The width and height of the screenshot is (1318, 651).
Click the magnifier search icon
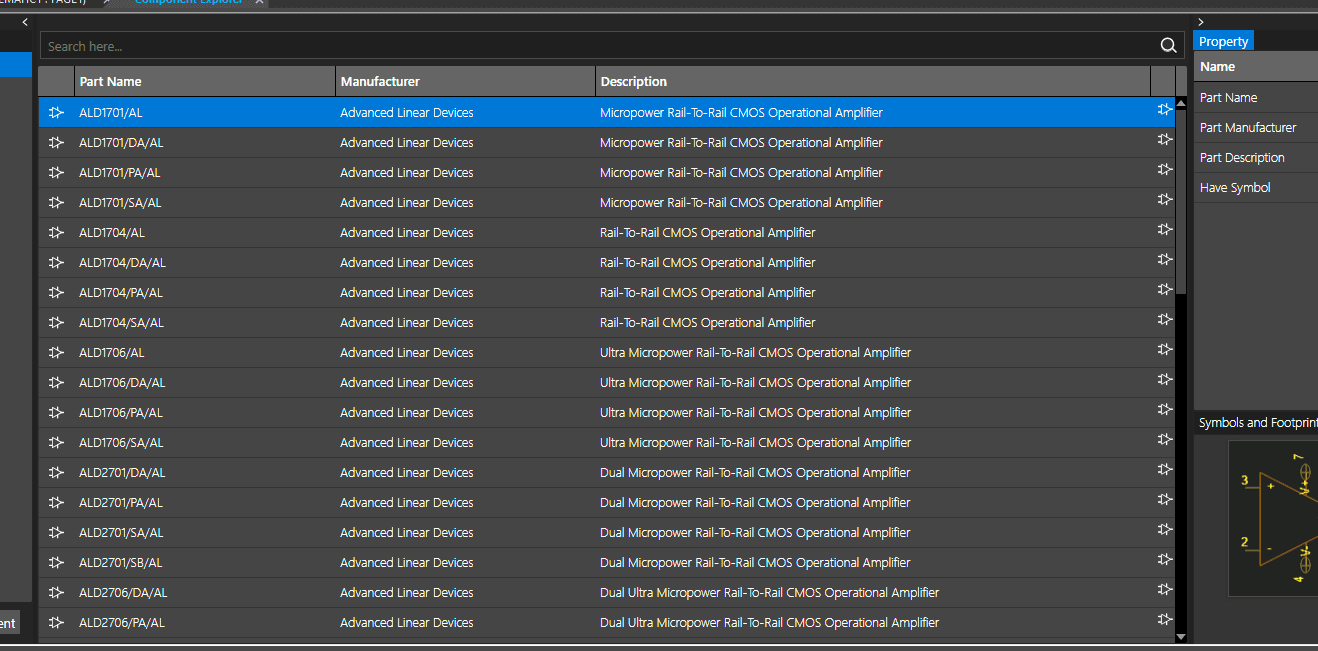coord(1168,46)
